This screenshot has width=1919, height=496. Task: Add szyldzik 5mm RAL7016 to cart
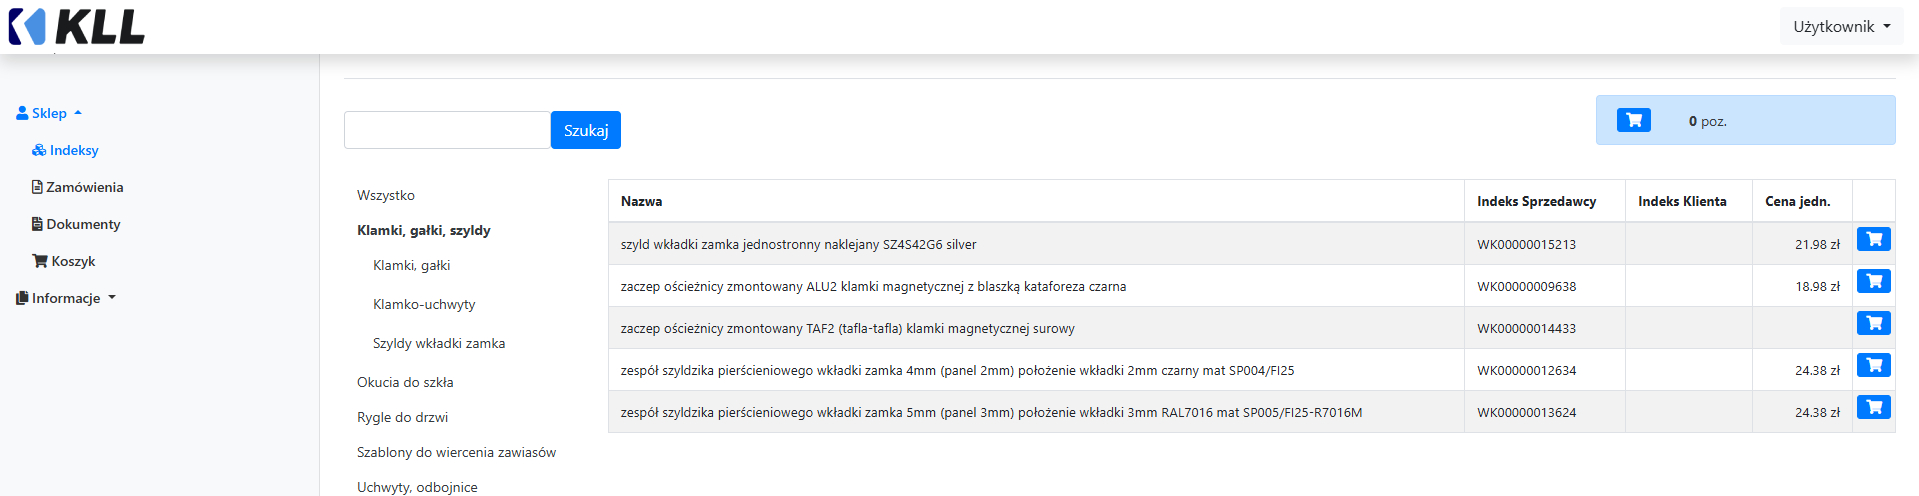1873,407
